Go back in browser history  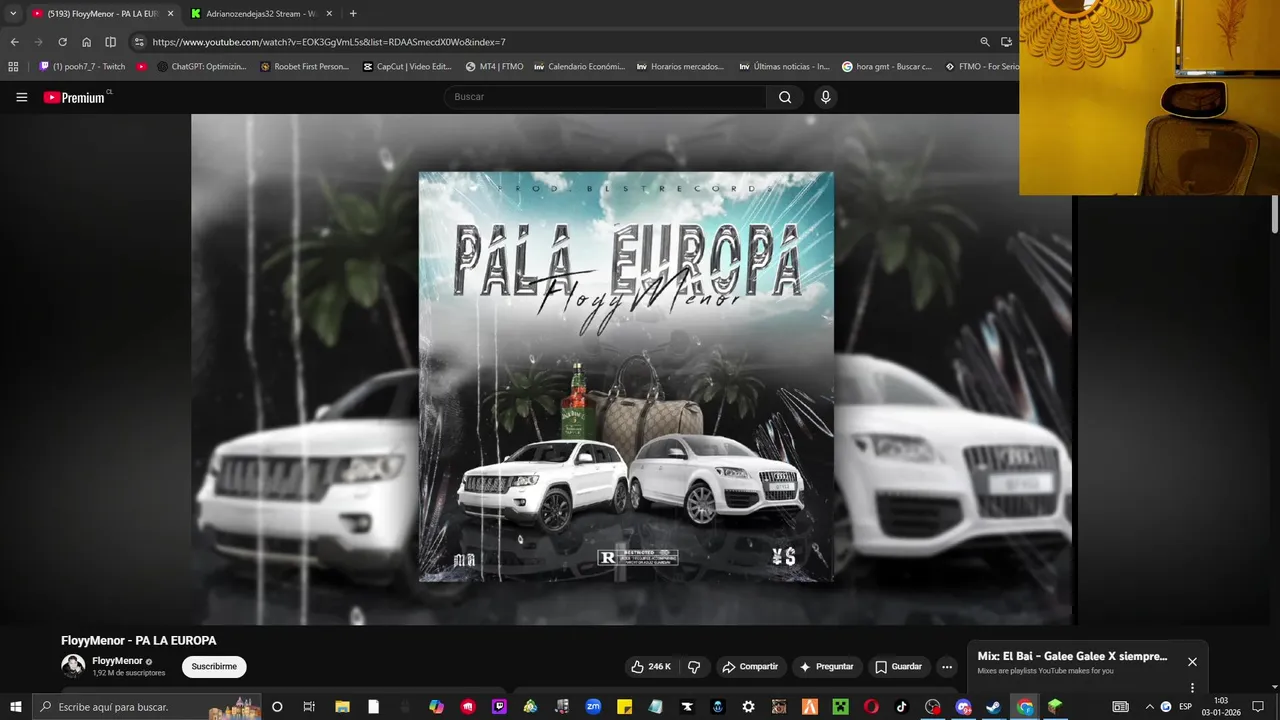click(14, 42)
